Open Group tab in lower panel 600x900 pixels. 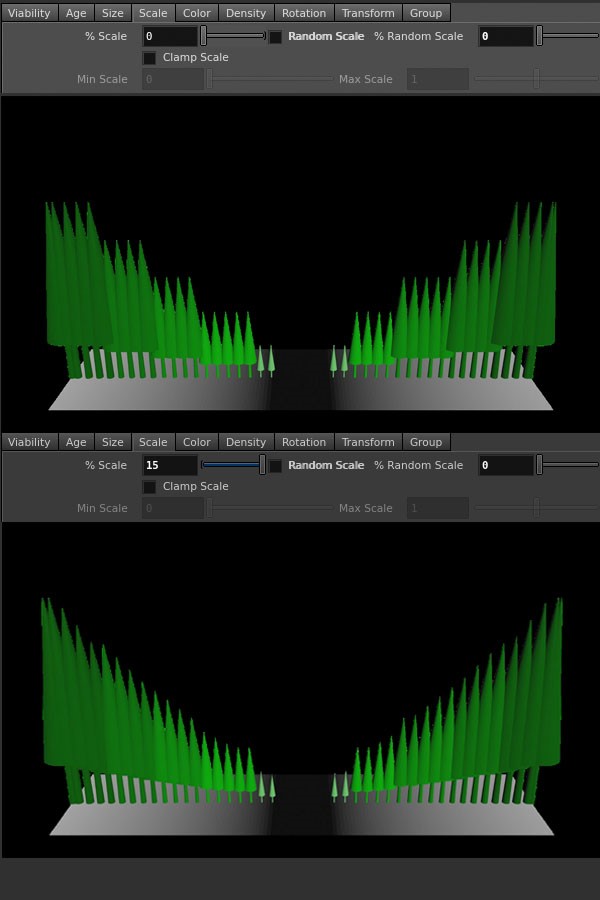[x=426, y=442]
